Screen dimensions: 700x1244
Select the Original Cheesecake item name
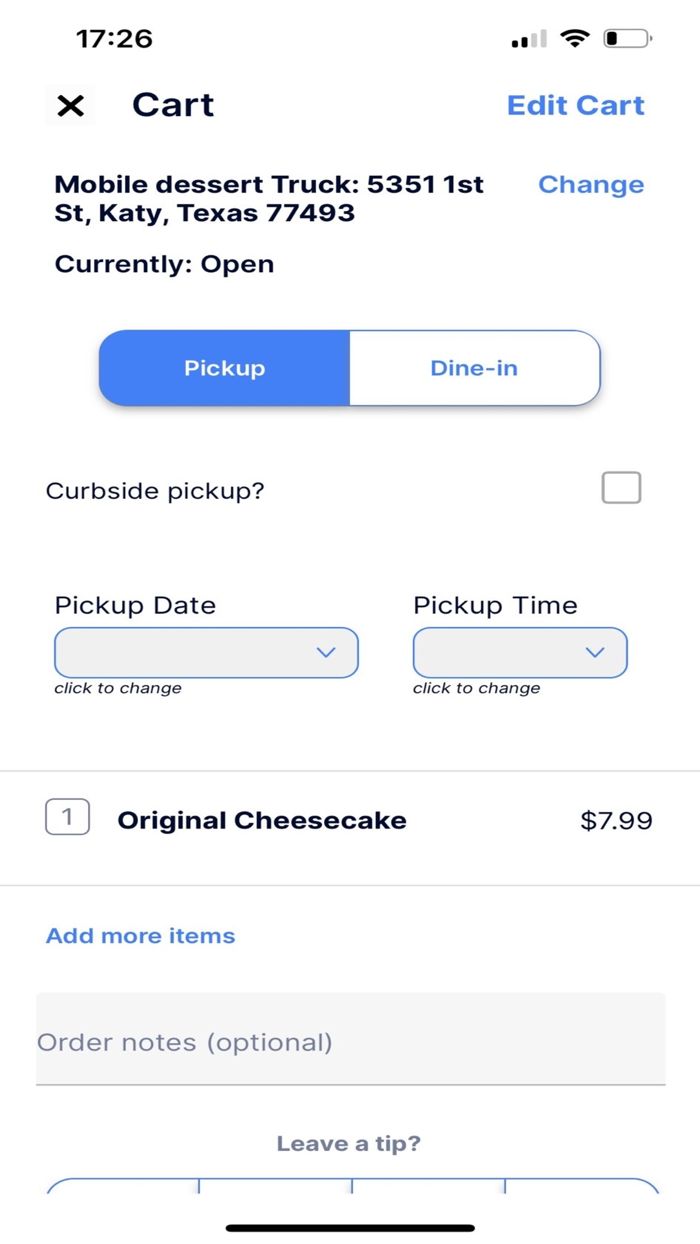[262, 821]
